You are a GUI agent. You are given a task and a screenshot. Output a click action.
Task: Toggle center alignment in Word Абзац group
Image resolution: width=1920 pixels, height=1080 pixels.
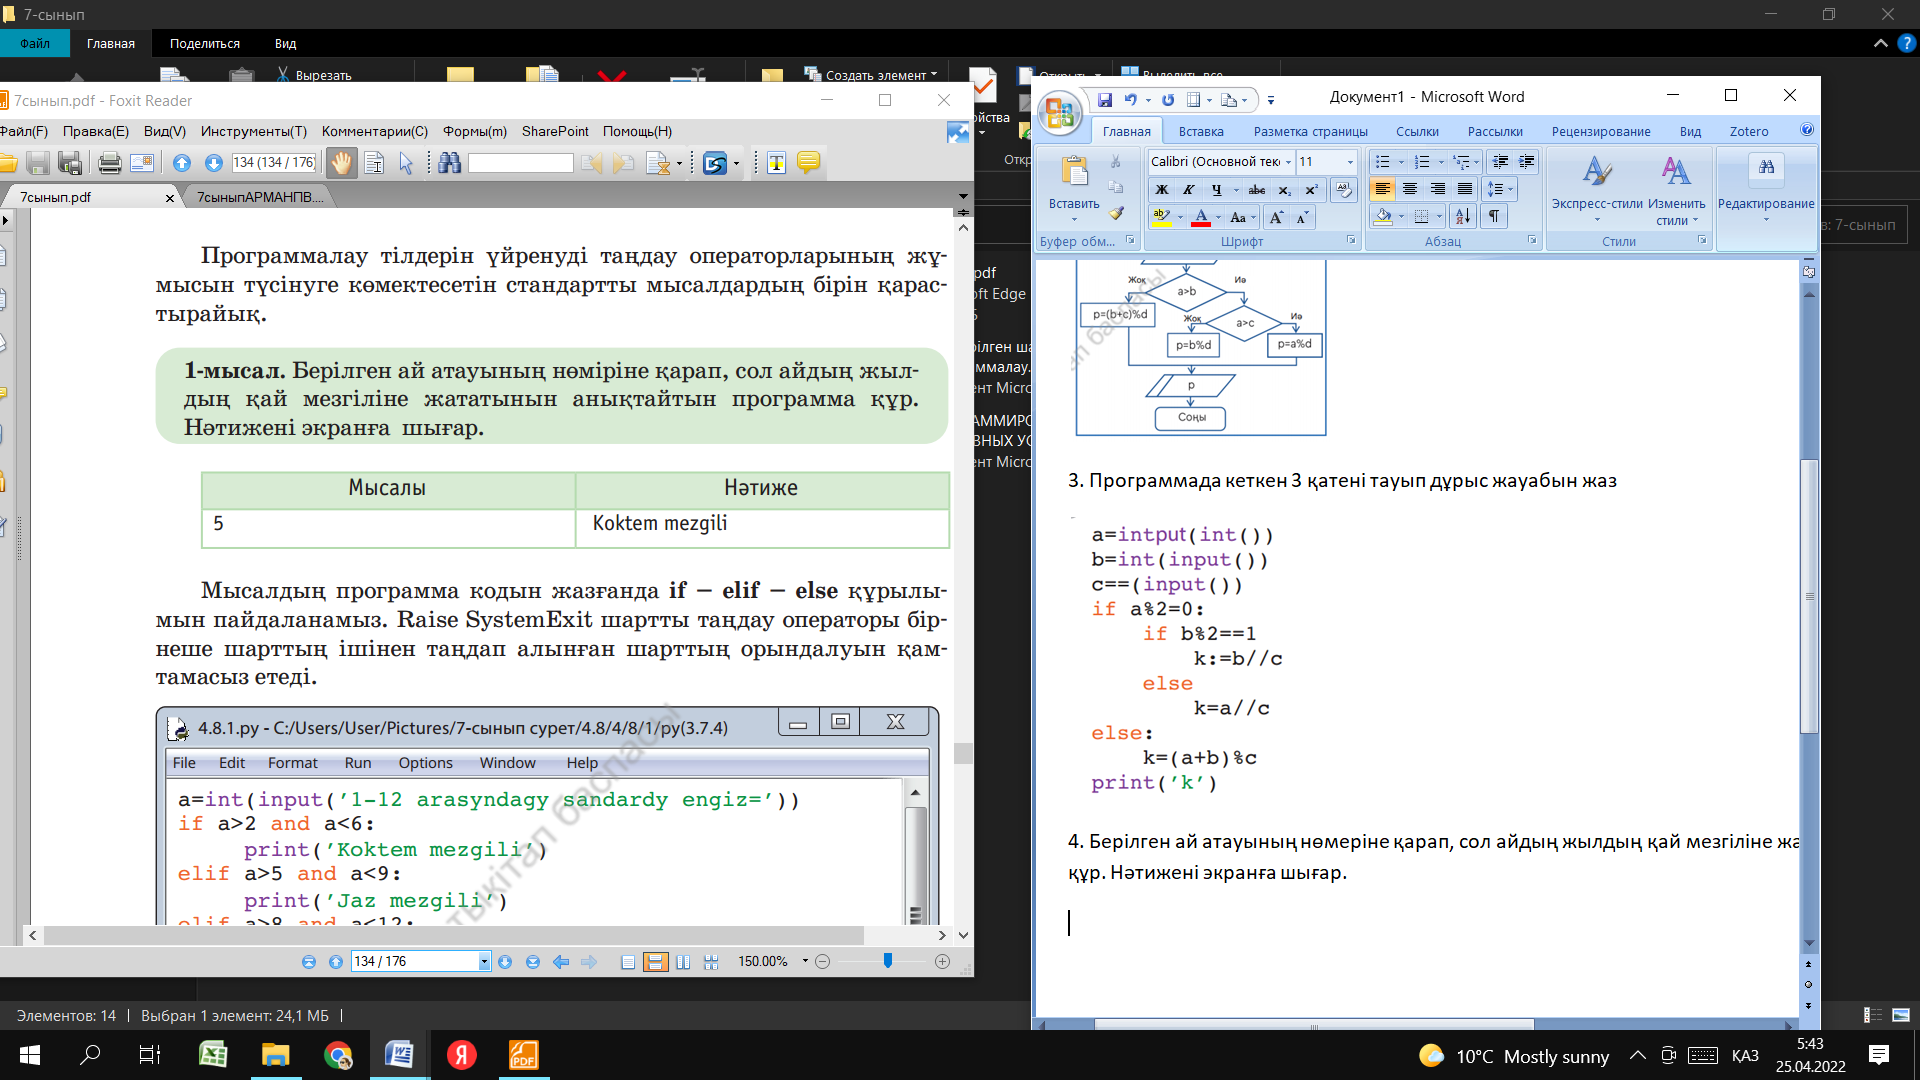(1410, 189)
